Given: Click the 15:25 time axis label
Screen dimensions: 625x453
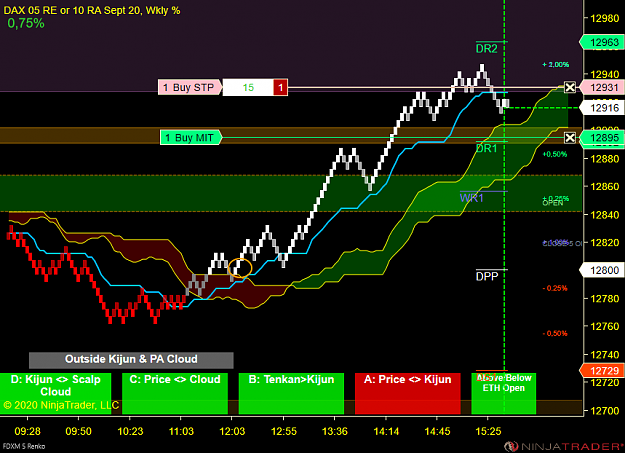Looking at the screenshot, I should tap(488, 431).
